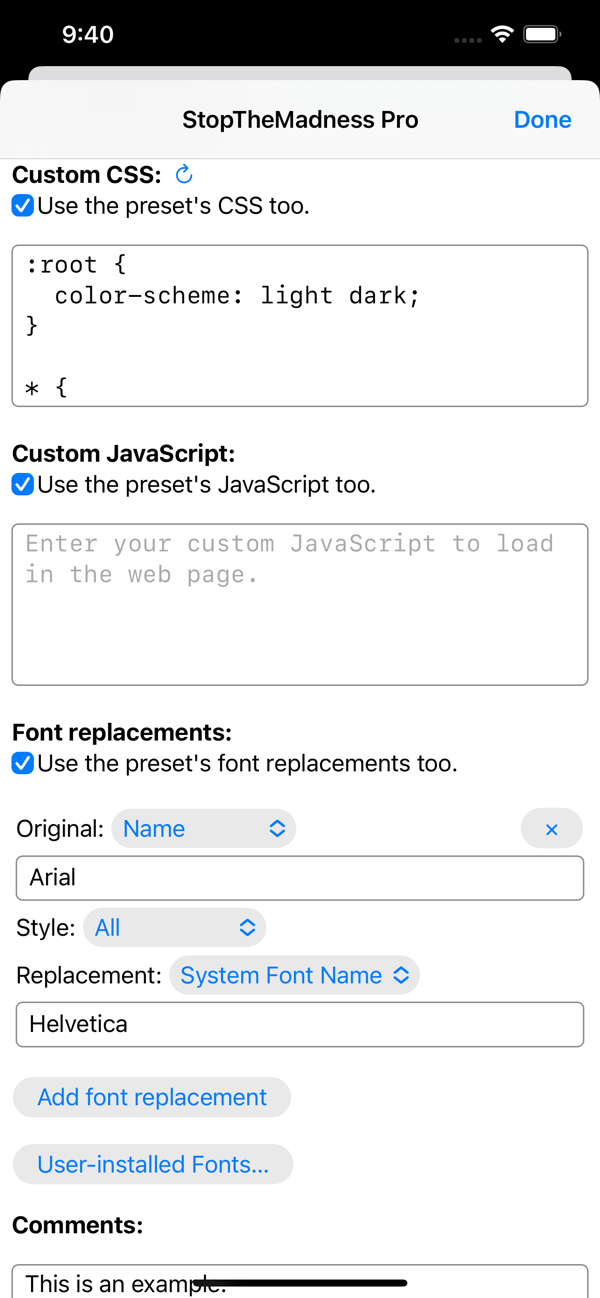Click the Arial original font field
600x1298 pixels.
(x=300, y=878)
